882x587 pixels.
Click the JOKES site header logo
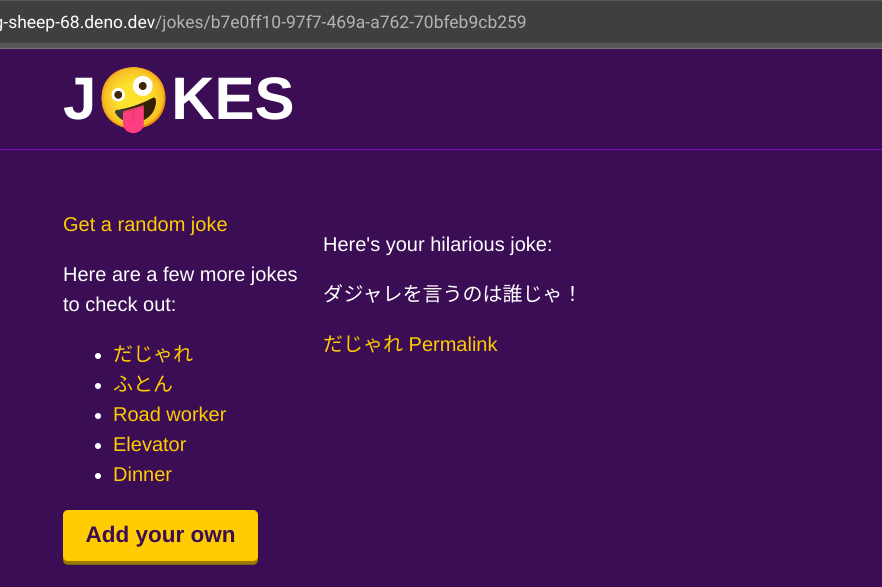tap(180, 100)
